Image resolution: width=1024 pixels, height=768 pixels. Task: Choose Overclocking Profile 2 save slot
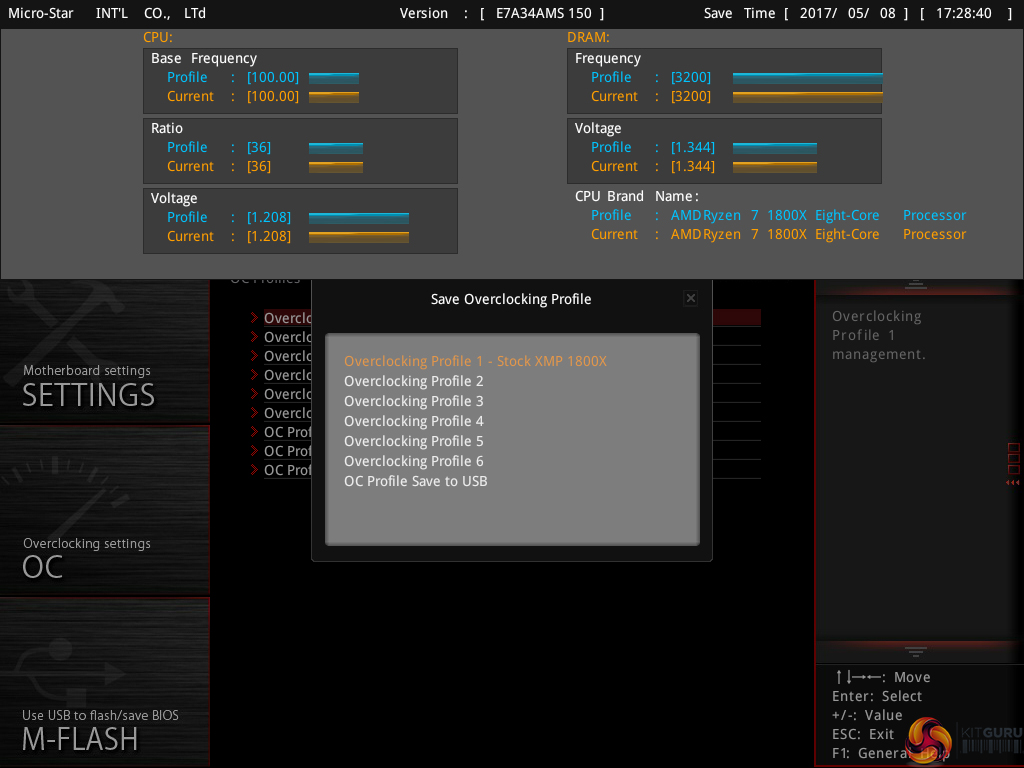413,381
